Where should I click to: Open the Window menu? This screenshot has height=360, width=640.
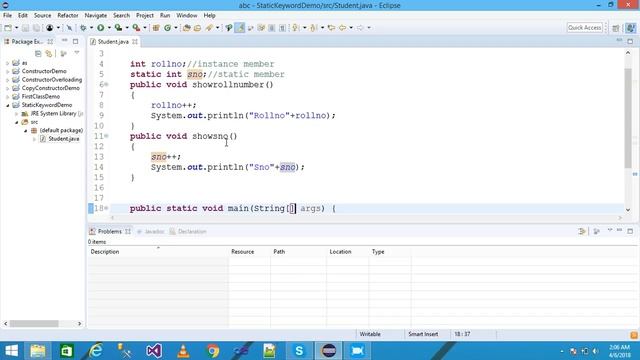pos(187,15)
